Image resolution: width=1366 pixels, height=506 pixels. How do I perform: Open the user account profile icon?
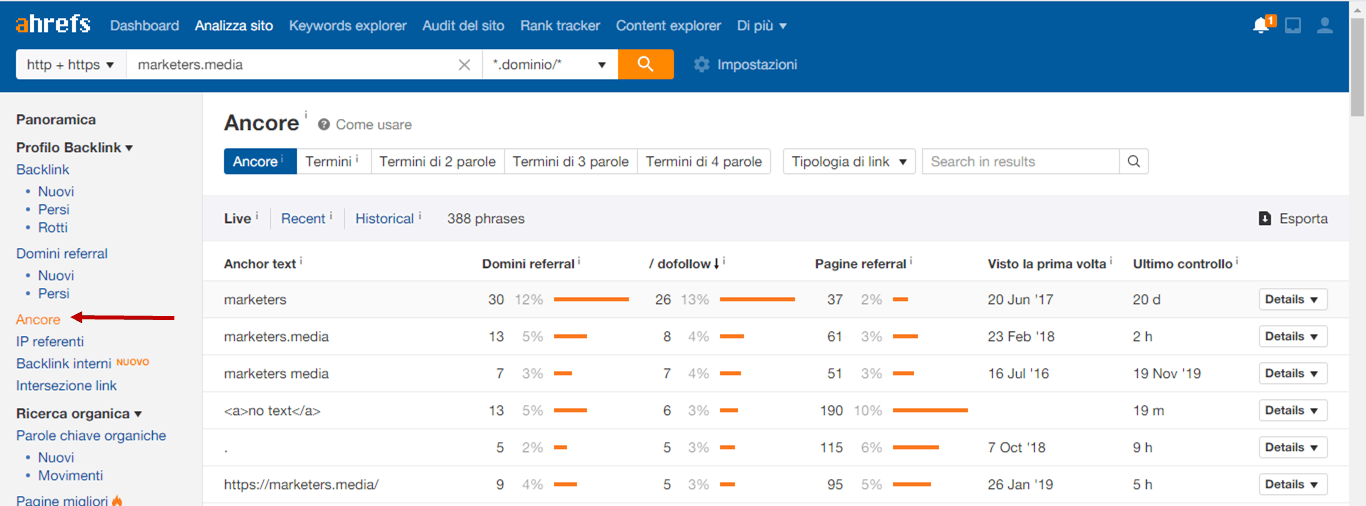click(1325, 26)
